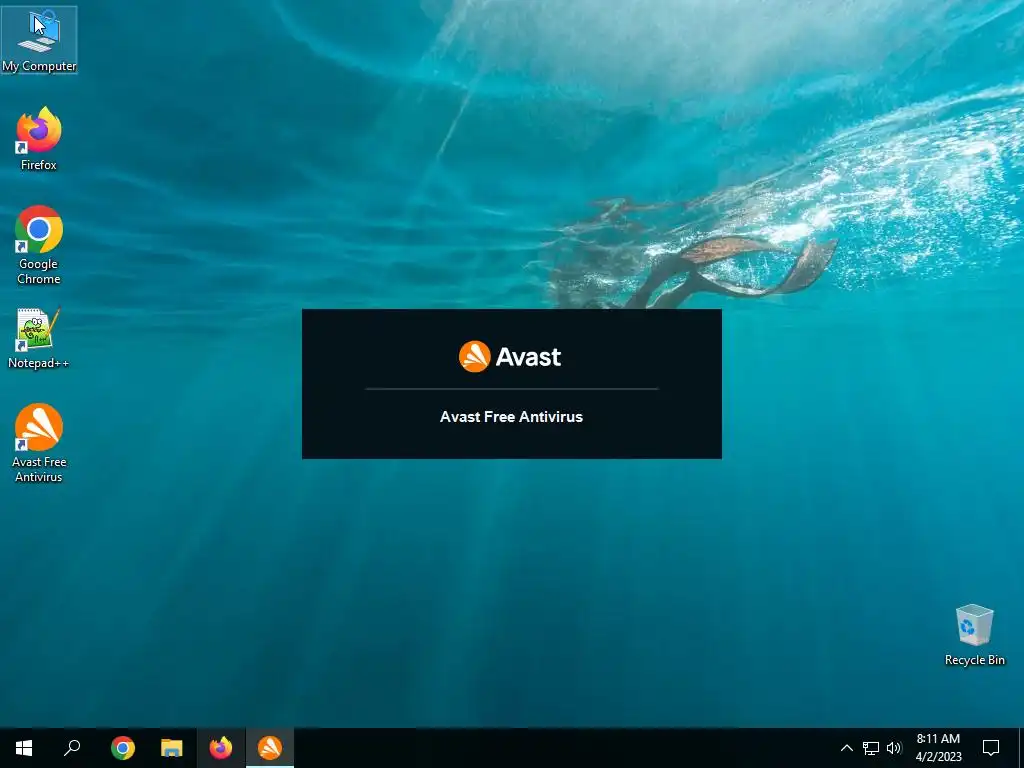Switch to Firefox on the taskbar
The image size is (1024, 768).
coord(221,748)
